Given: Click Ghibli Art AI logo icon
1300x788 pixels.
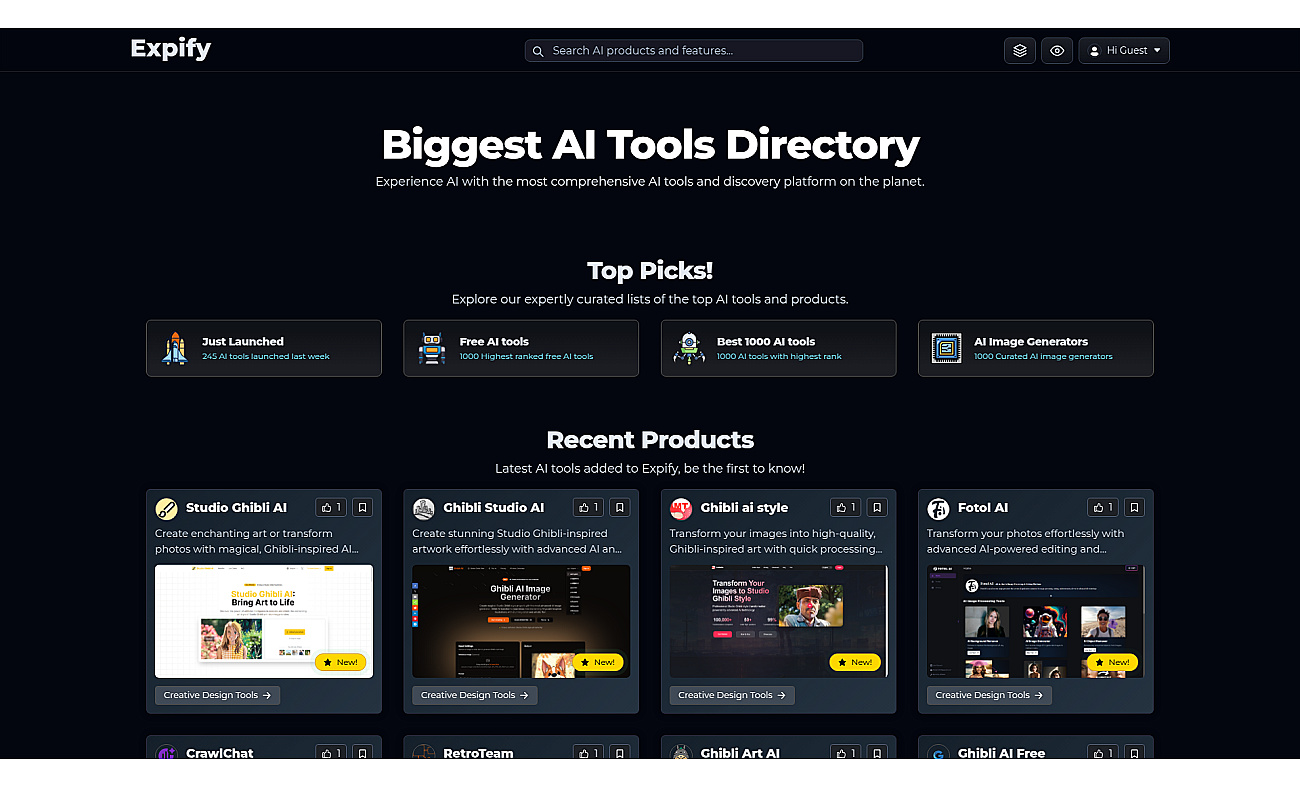Looking at the screenshot, I should tap(681, 753).
